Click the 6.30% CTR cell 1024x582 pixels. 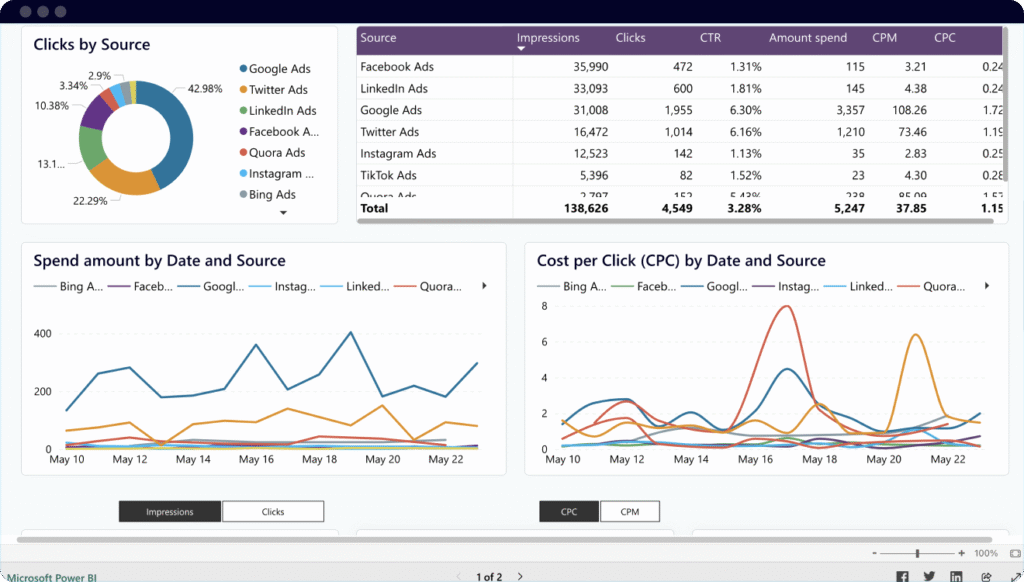[x=745, y=110]
